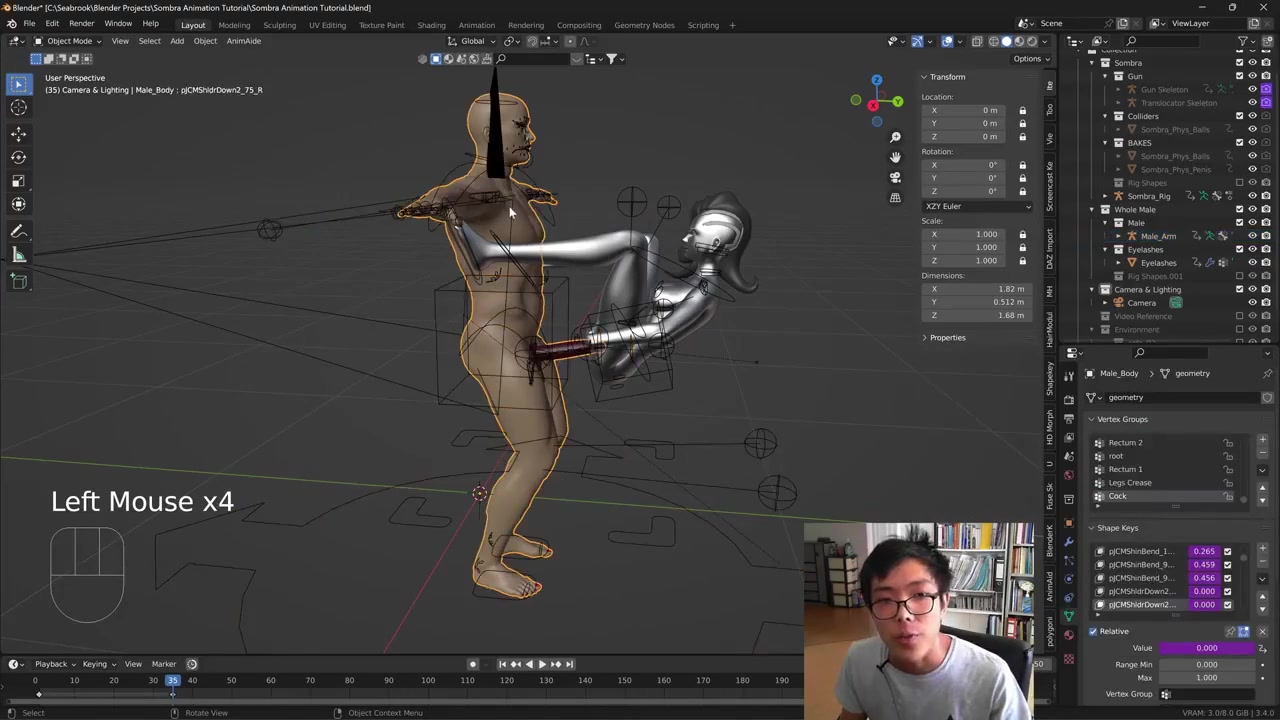Open the XZY Euler rotation mode dropdown
This screenshot has height=720, width=1280.
pos(977,206)
